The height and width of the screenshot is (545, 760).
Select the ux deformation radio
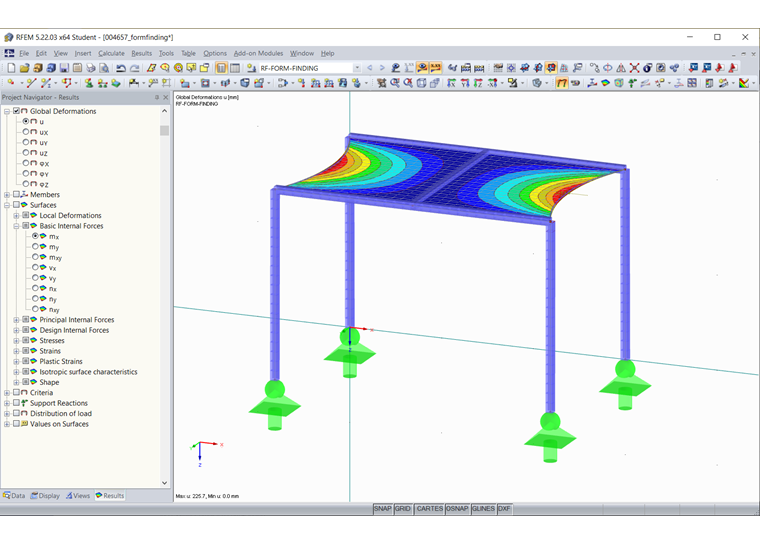(x=26, y=132)
